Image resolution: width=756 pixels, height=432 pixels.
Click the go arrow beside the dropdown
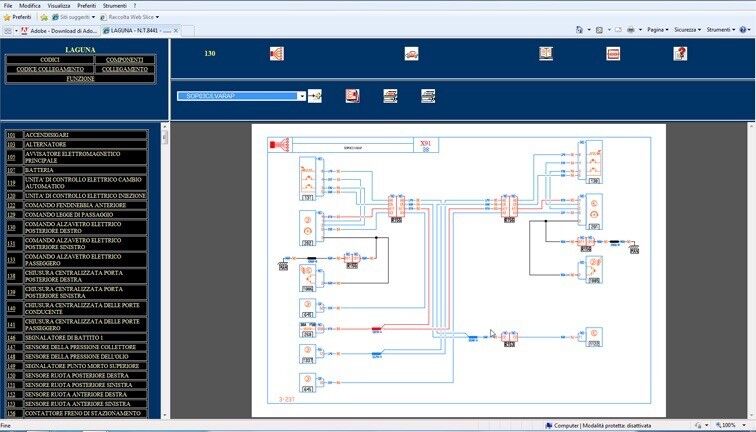[x=316, y=96]
